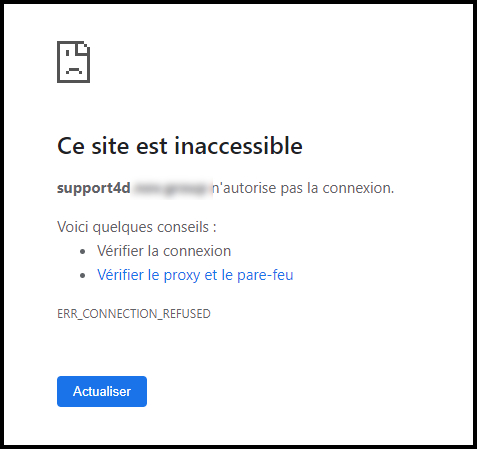Click the ERR_CONNECTION_REFUSED error code

coord(134,314)
